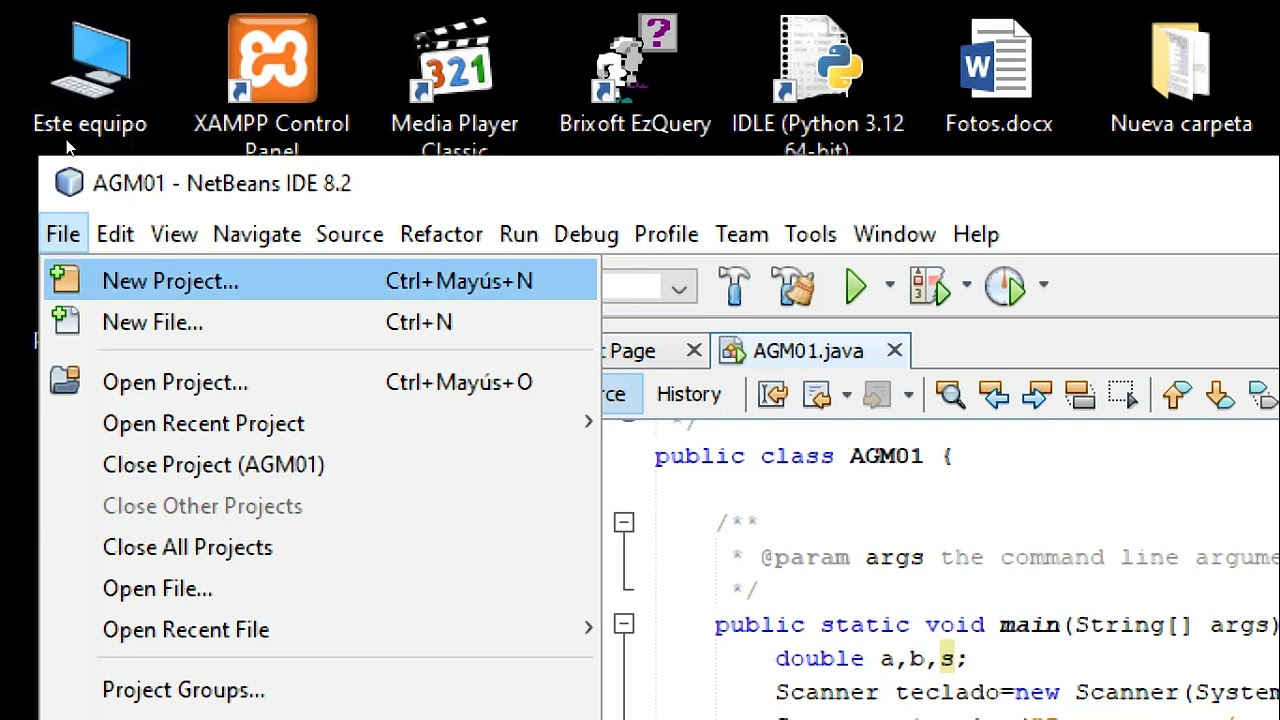Image resolution: width=1280 pixels, height=720 pixels.
Task: Open the Forward navigation history dropdown arrow
Action: pos(908,395)
